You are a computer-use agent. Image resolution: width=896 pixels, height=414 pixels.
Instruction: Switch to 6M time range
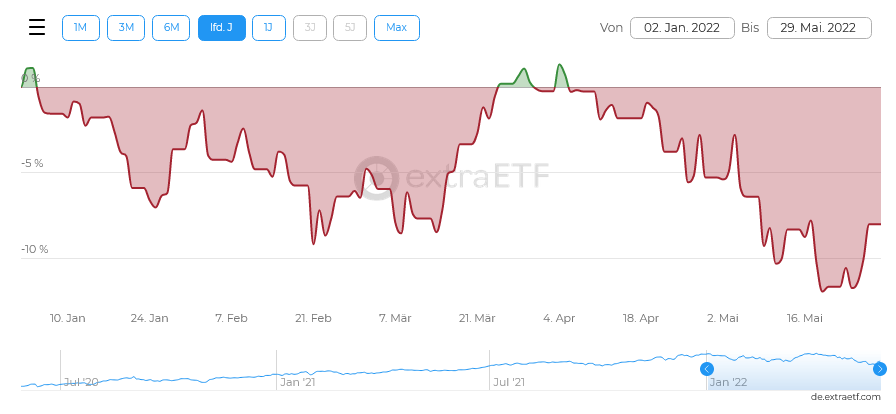coord(171,28)
